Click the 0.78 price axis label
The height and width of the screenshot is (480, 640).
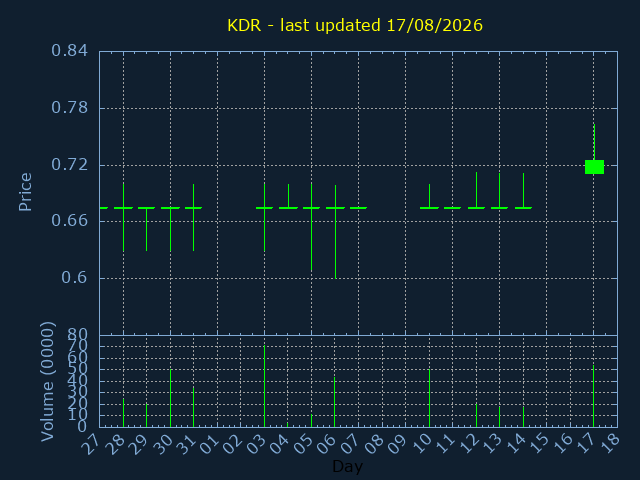coord(69,108)
